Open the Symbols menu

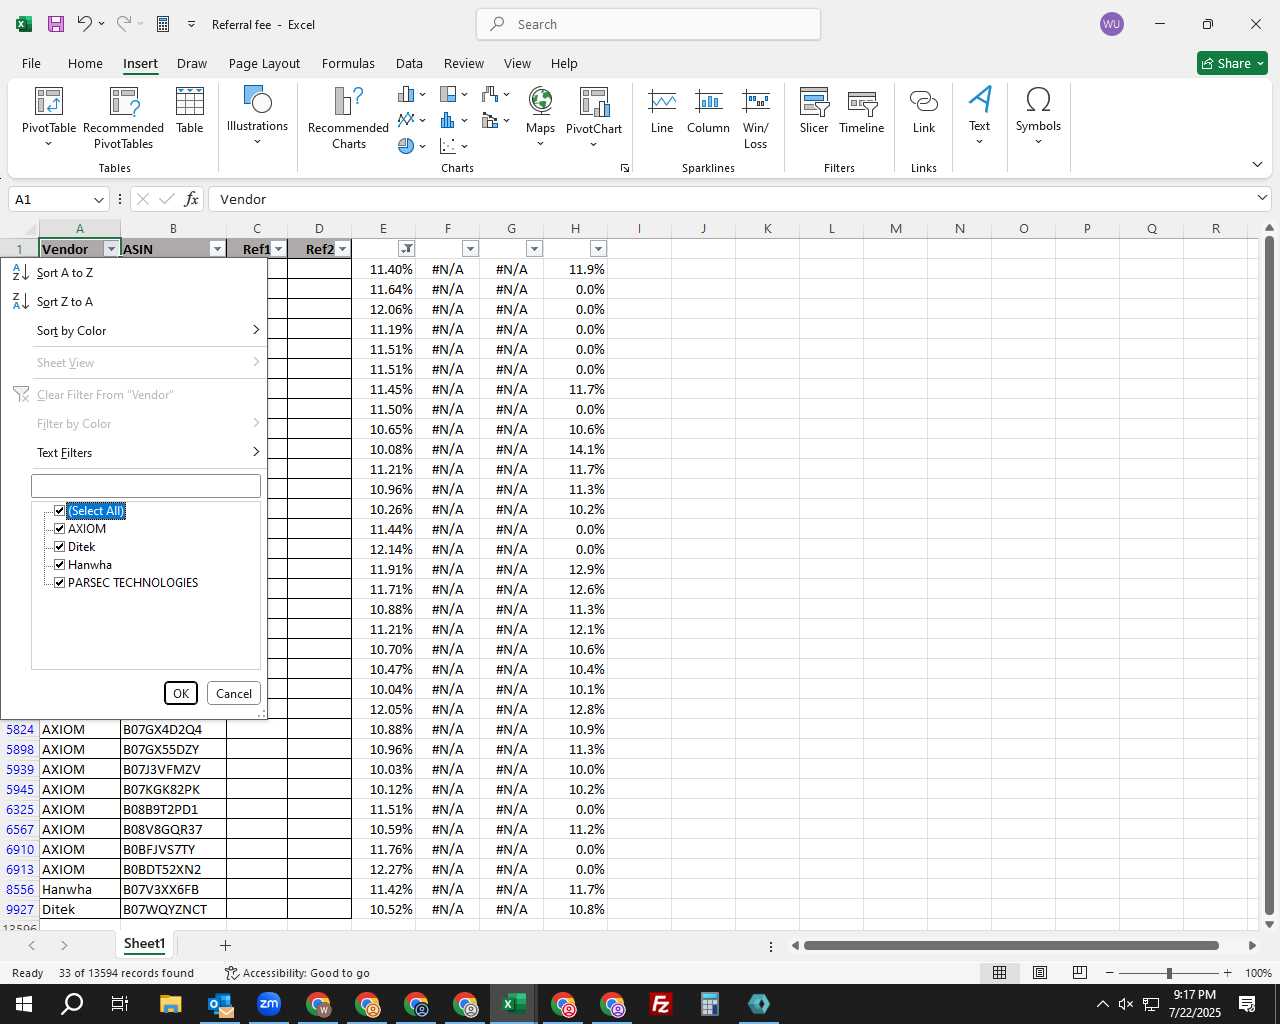(1038, 115)
